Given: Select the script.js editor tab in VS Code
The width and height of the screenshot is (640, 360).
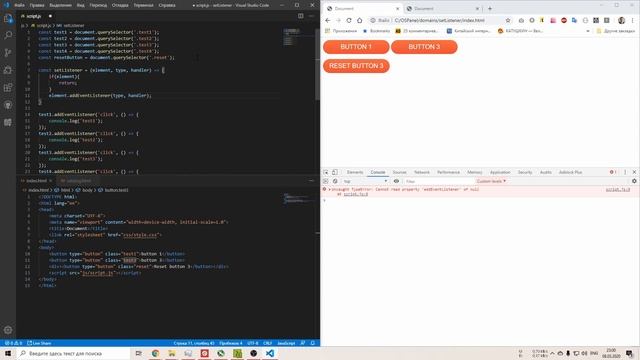Looking at the screenshot, I should point(34,16).
